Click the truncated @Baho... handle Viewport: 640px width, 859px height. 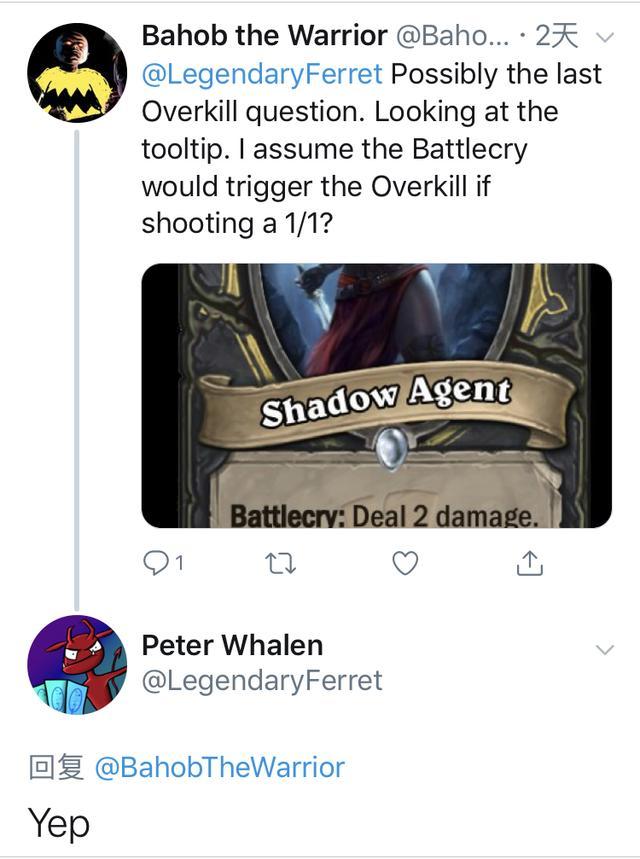tap(456, 36)
